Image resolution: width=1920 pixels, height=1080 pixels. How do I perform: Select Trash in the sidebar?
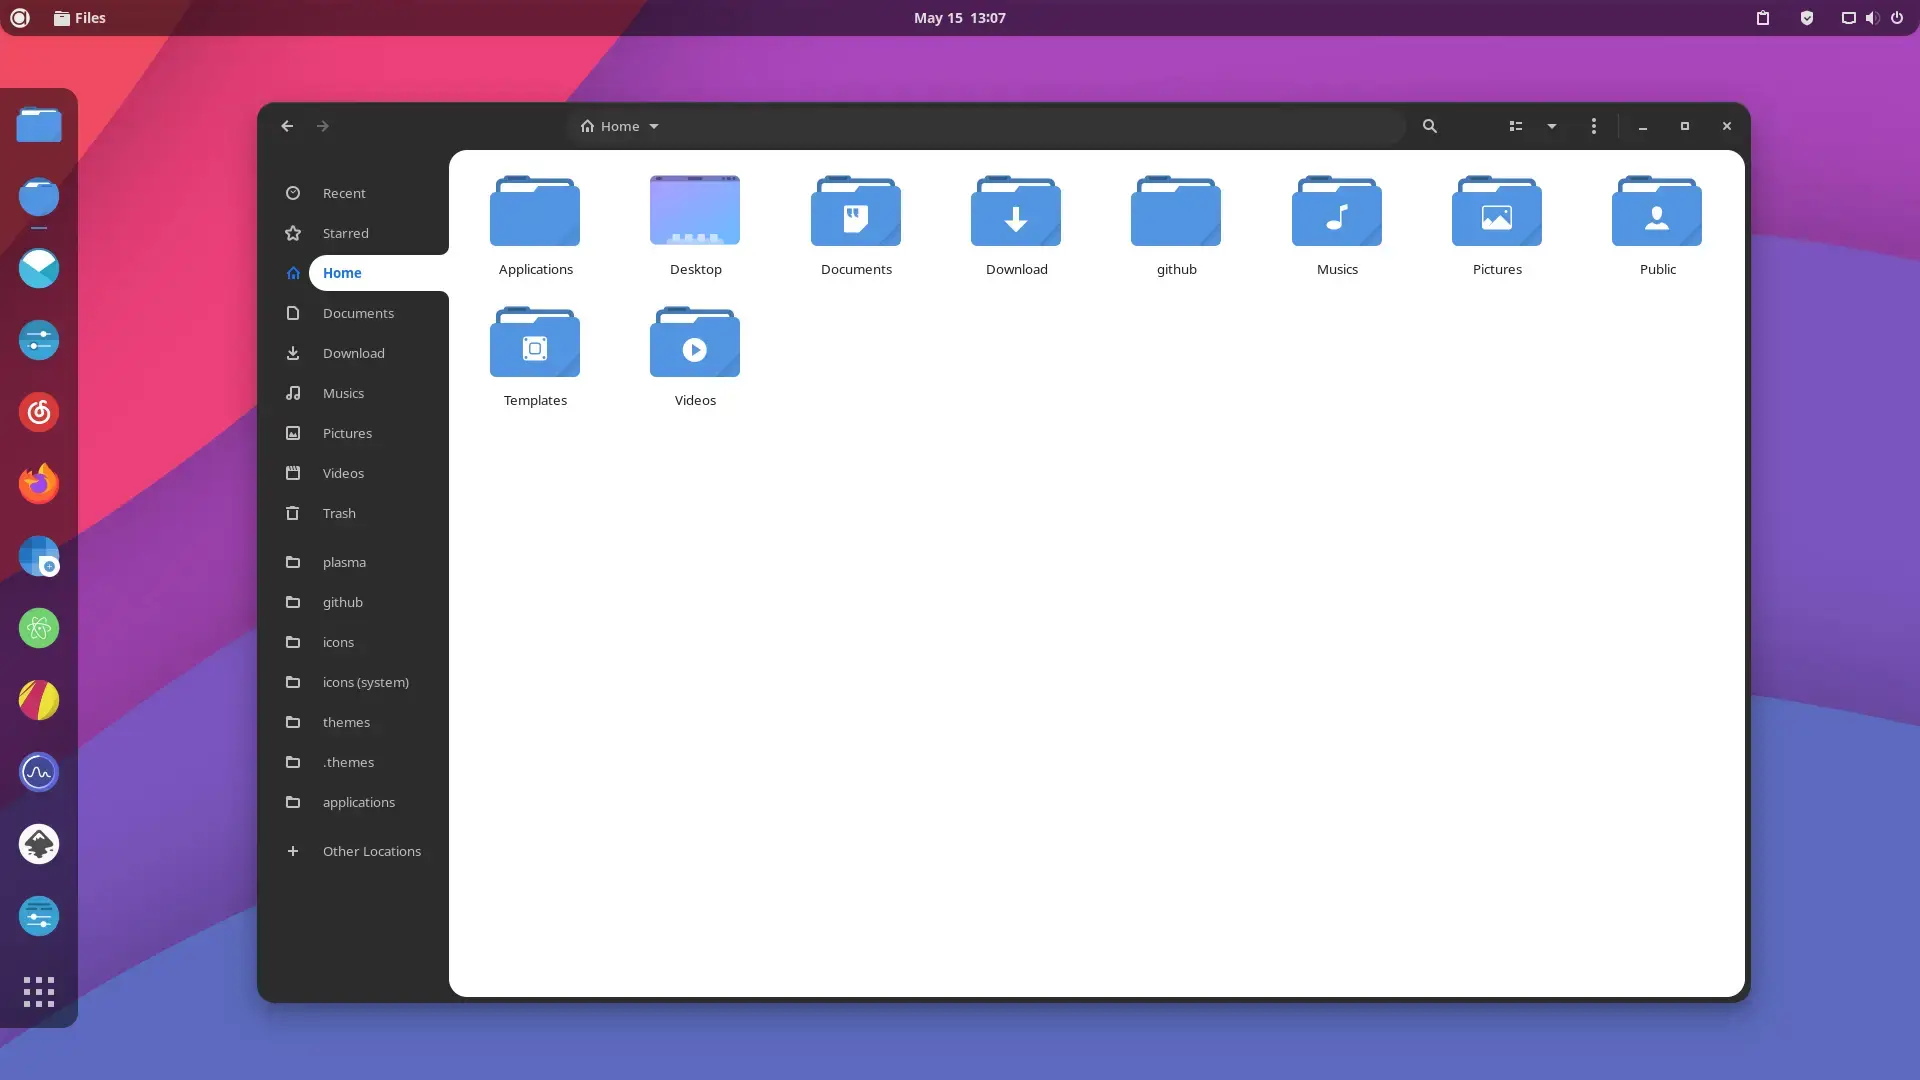338,513
